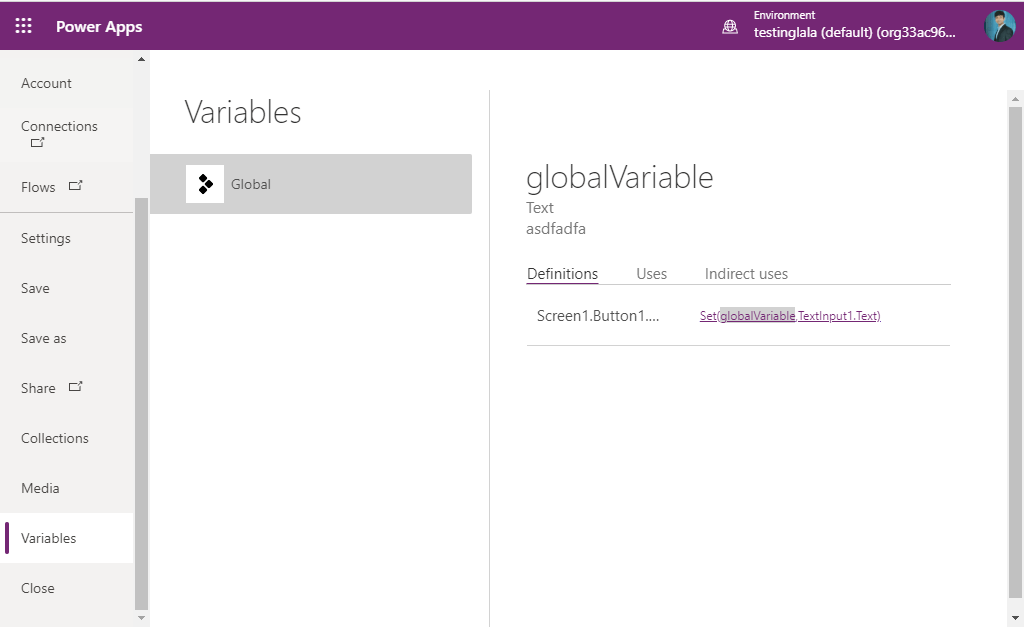Open the Collections panel
This screenshot has width=1024, height=627.
pos(55,438)
